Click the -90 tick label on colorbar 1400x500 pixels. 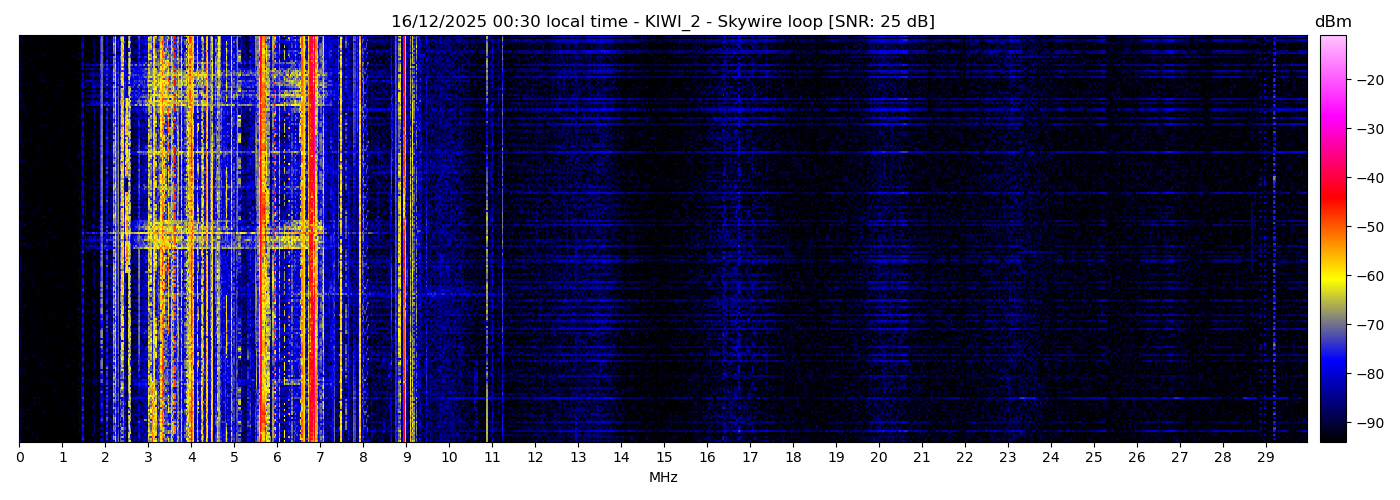[x=1369, y=423]
